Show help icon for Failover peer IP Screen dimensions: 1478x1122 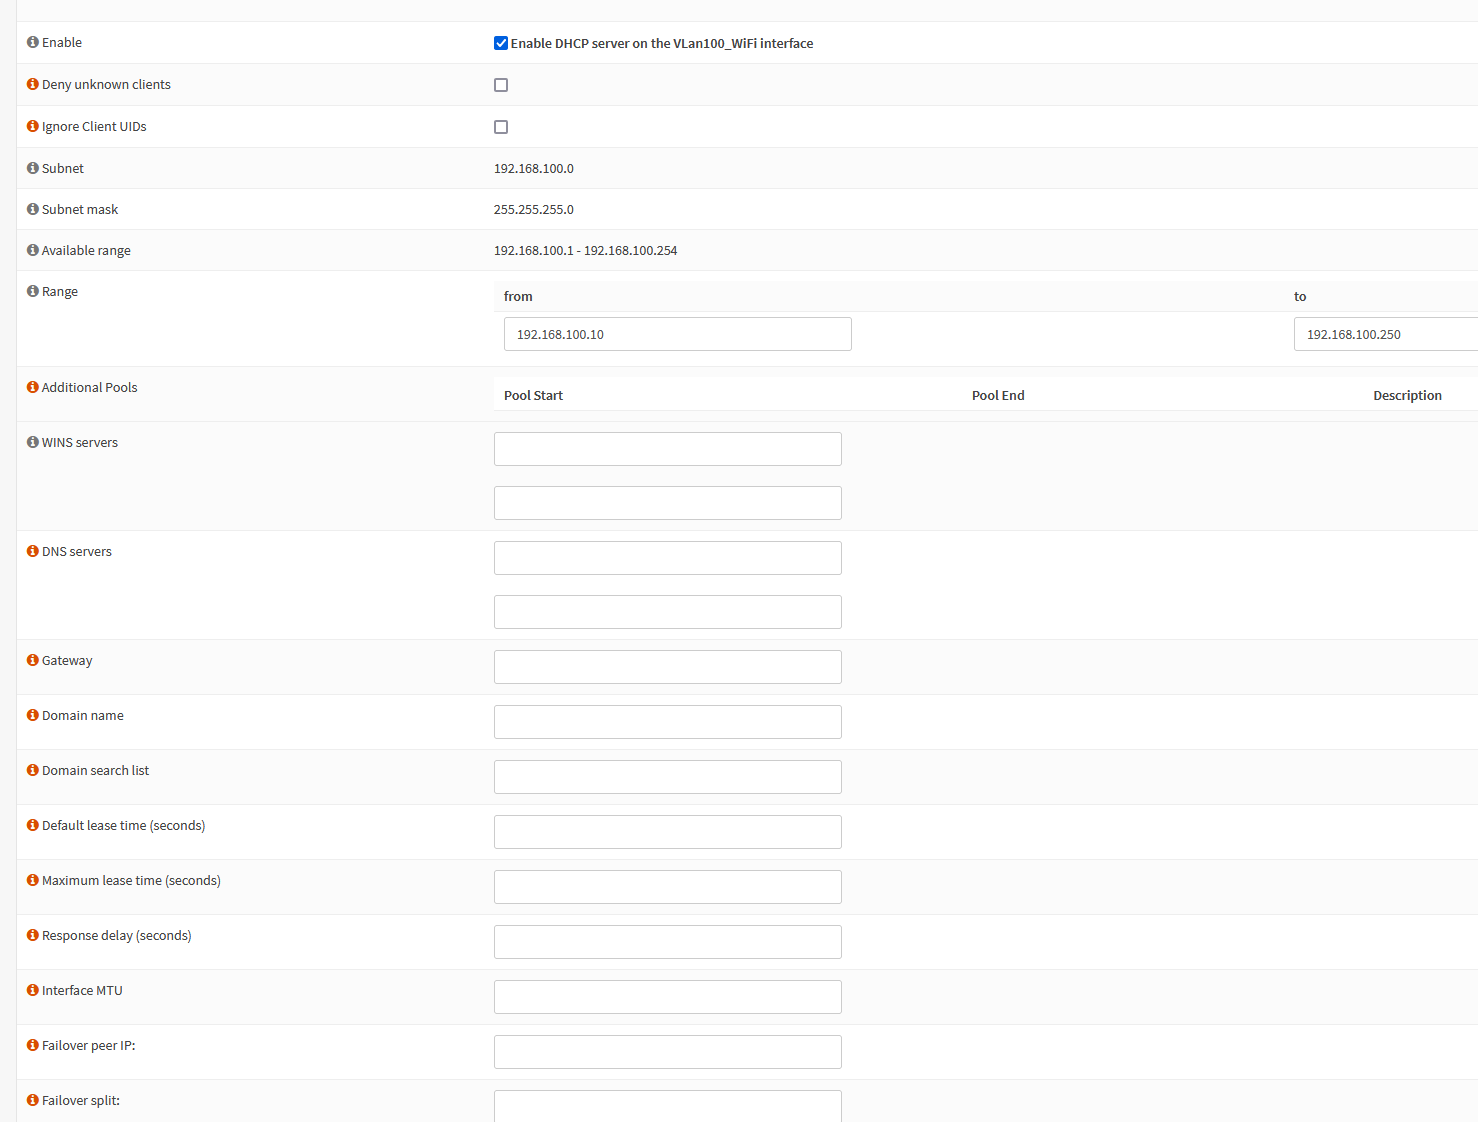(x=33, y=1045)
